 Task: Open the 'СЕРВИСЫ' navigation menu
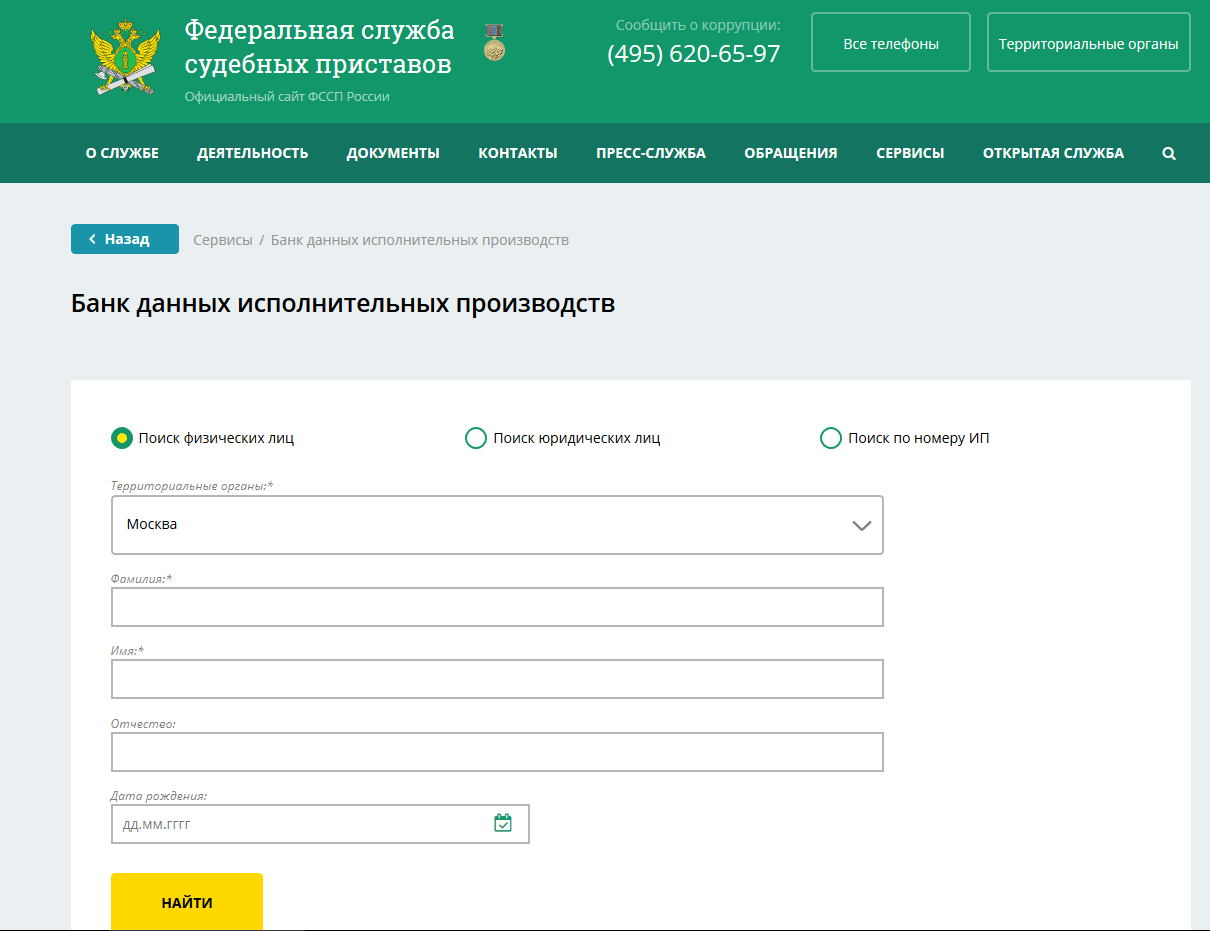[x=910, y=153]
